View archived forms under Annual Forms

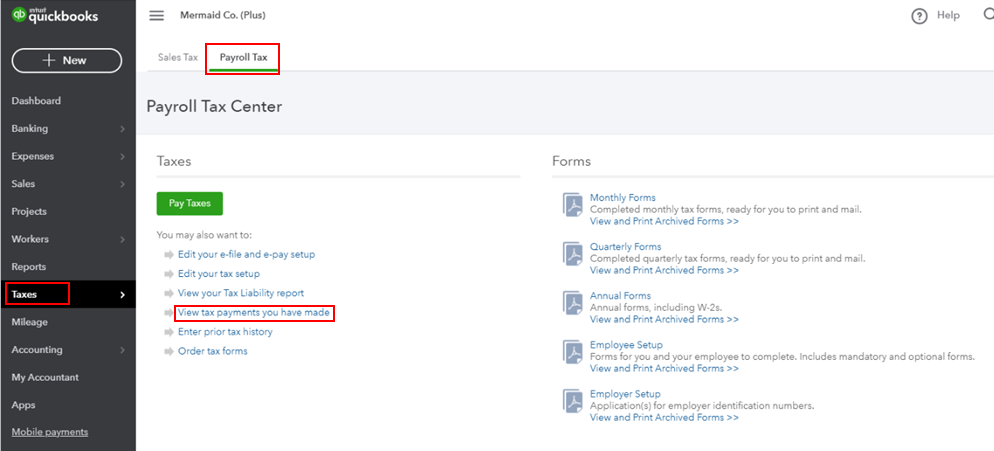(x=664, y=319)
